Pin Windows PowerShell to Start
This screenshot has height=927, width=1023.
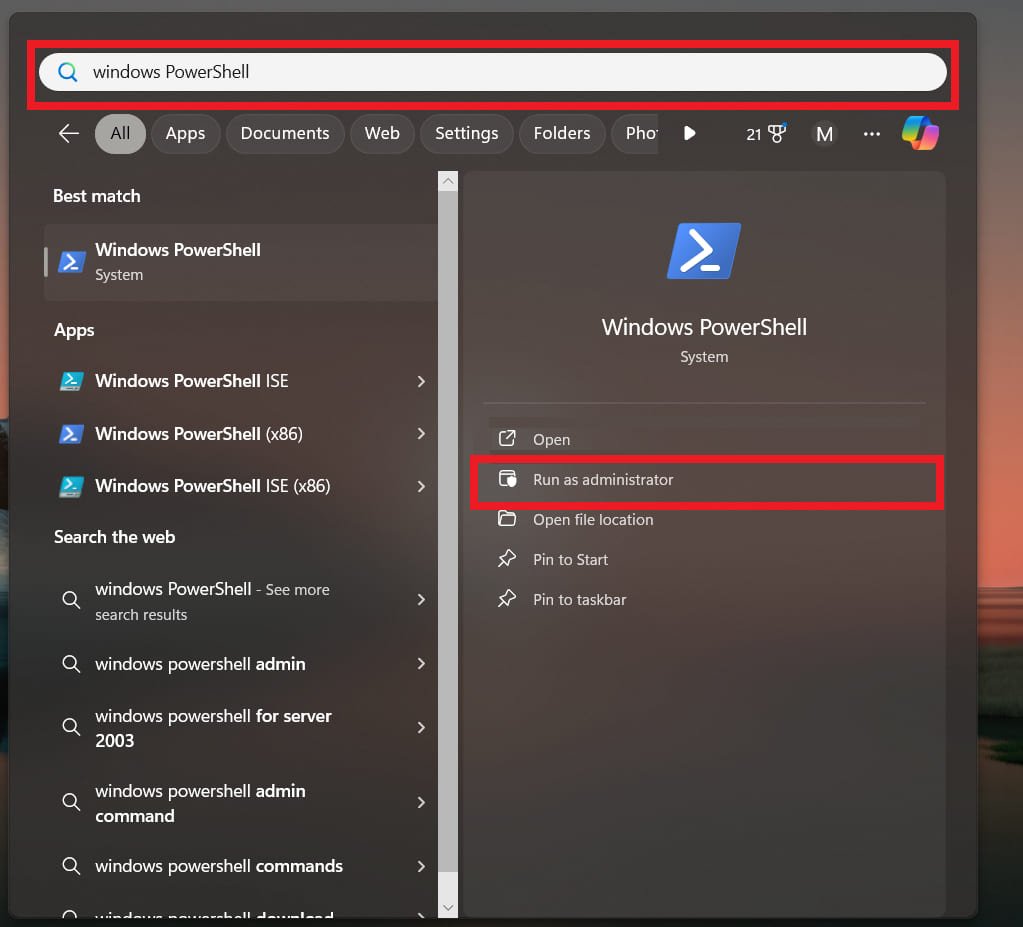[x=570, y=559]
